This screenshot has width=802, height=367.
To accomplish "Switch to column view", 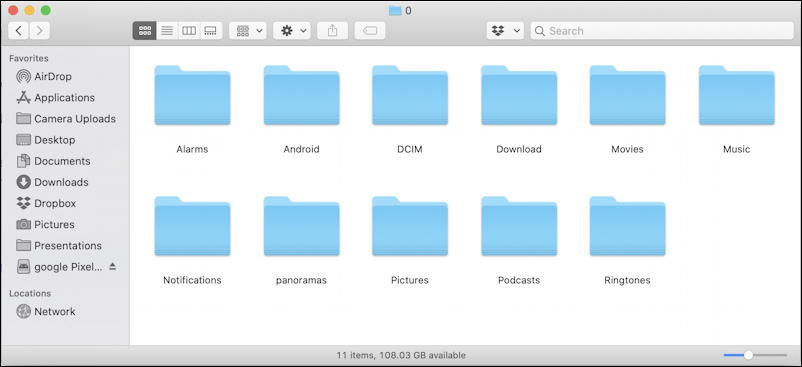I will [189, 31].
